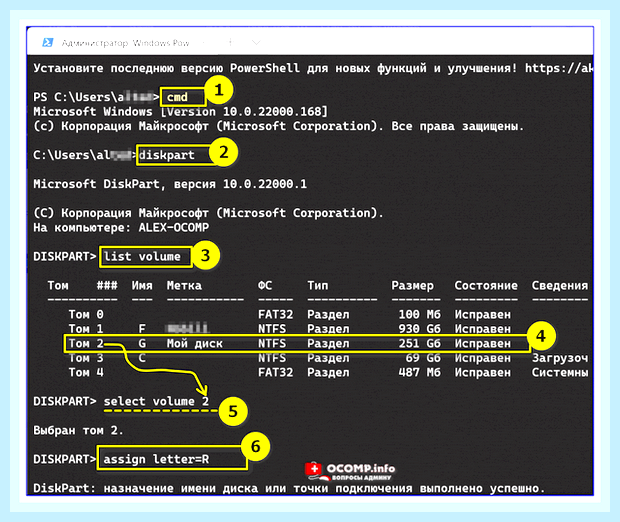Click the 'Том 2' row label

(86, 343)
